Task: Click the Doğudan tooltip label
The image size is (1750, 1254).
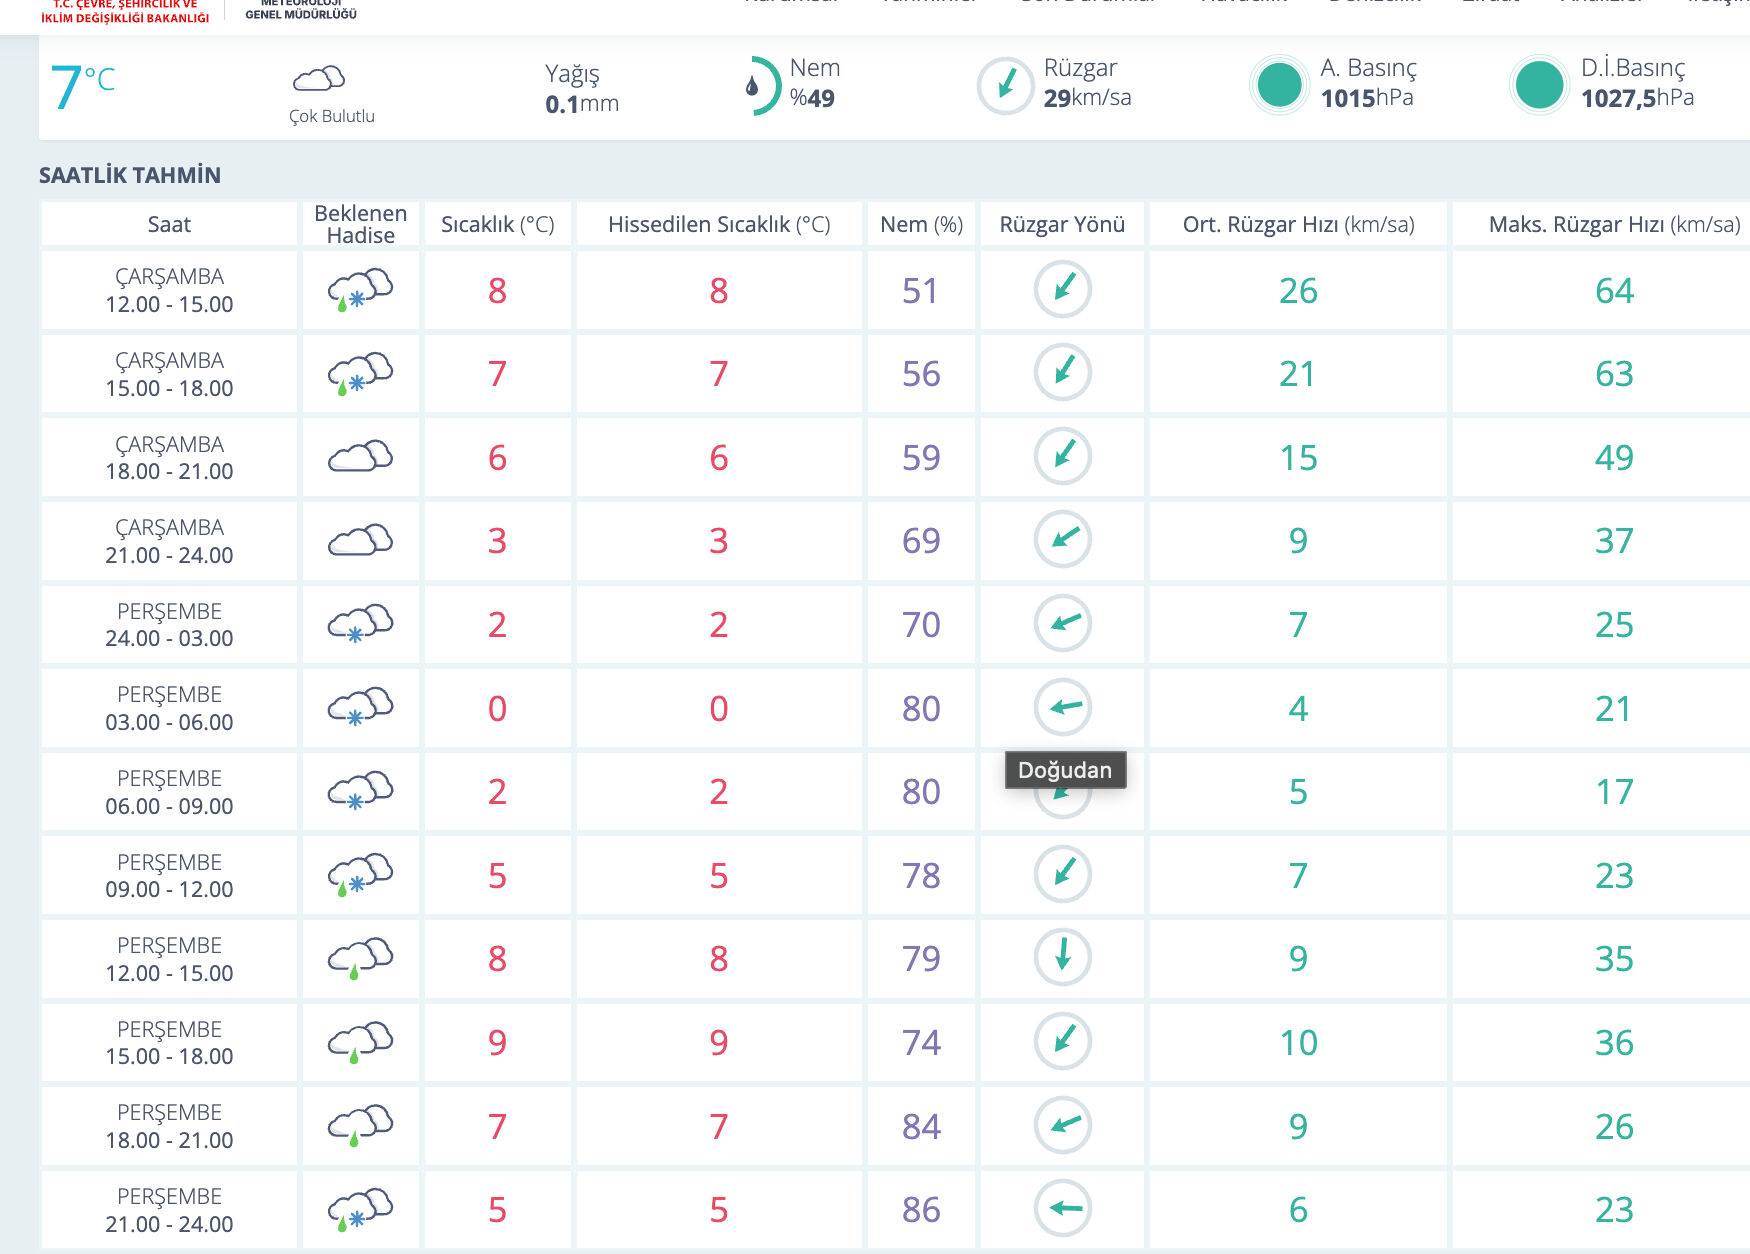Action: (x=1065, y=770)
